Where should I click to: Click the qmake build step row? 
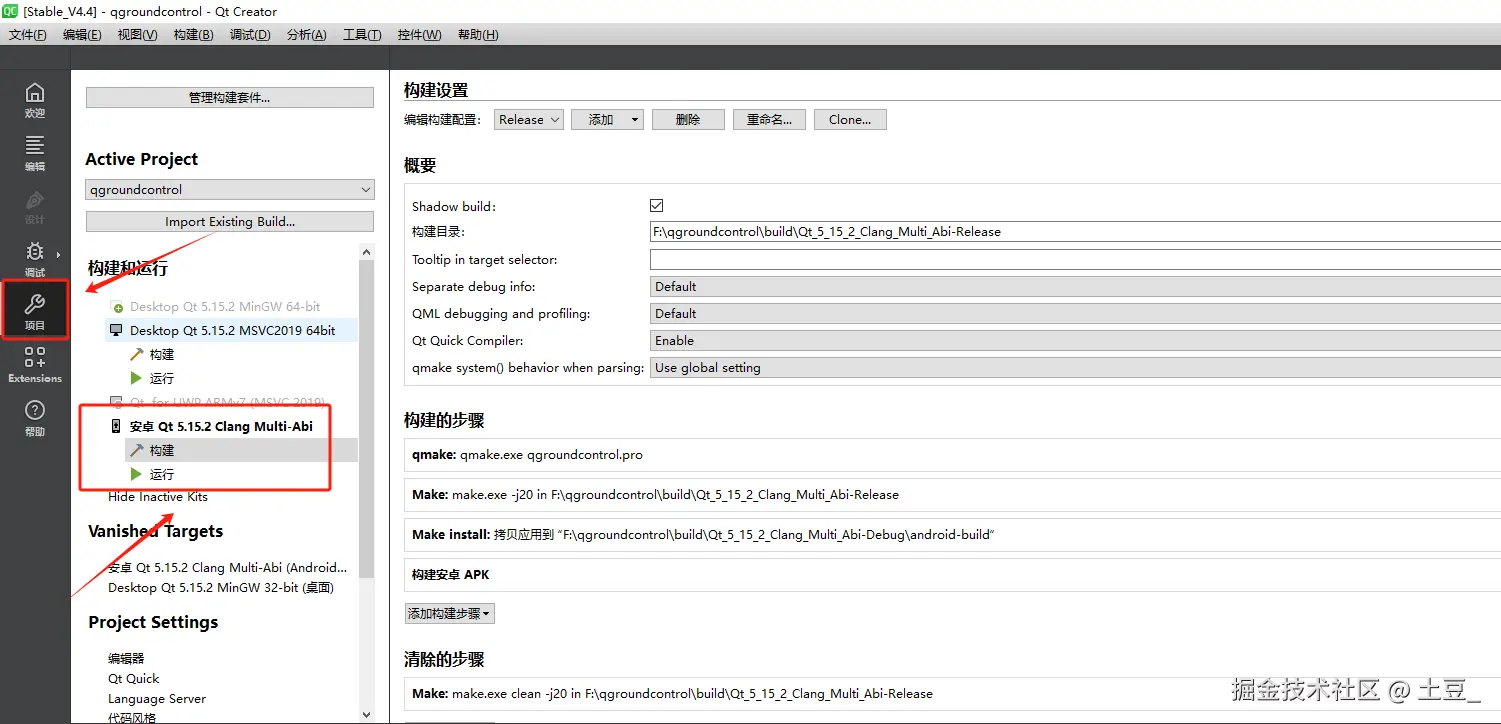click(x=952, y=454)
